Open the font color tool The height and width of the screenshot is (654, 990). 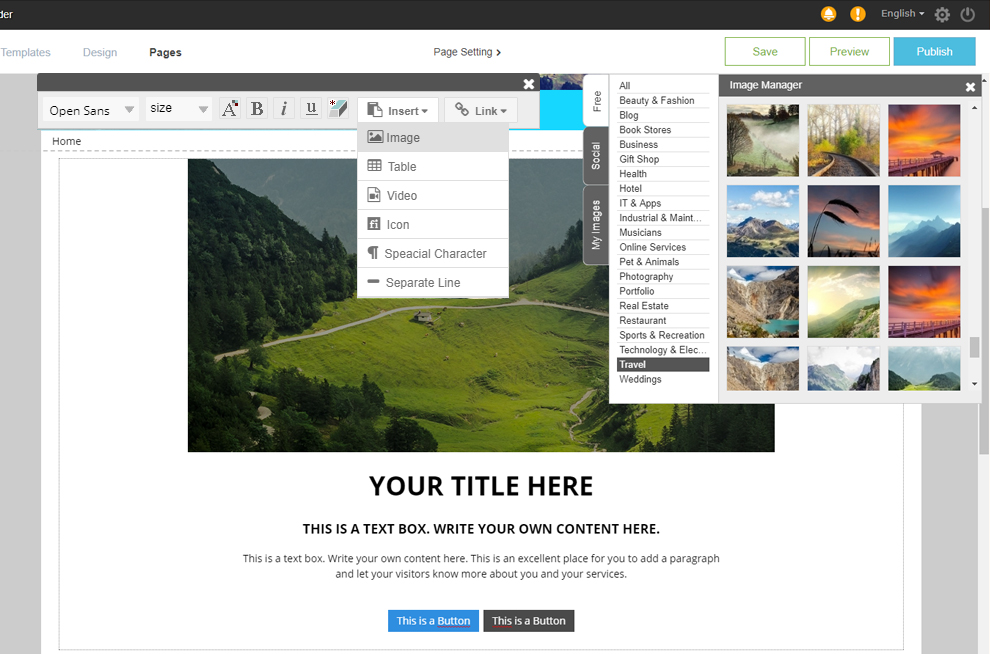pos(230,109)
